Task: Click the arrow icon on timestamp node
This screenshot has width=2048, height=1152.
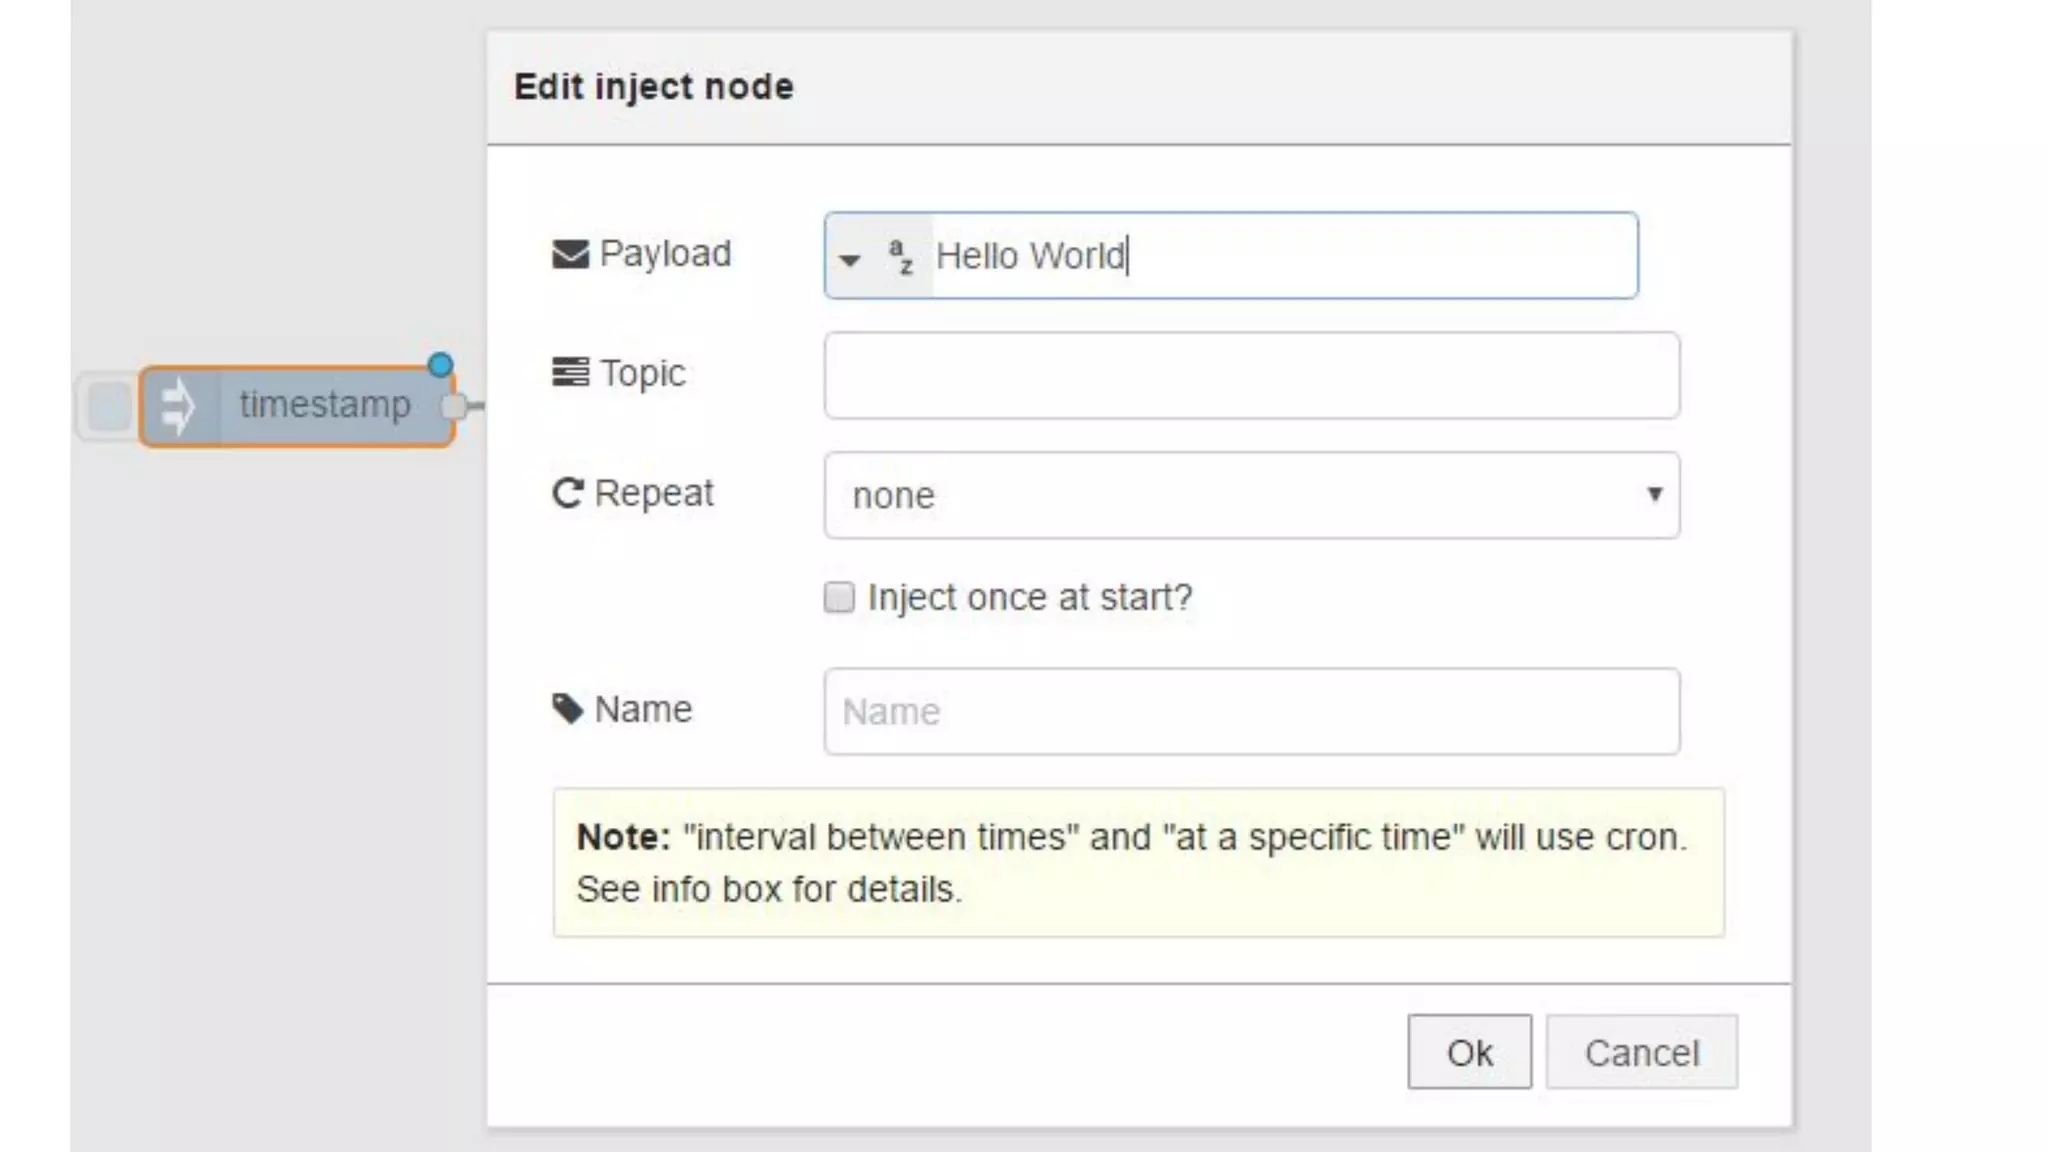Action: tap(178, 406)
